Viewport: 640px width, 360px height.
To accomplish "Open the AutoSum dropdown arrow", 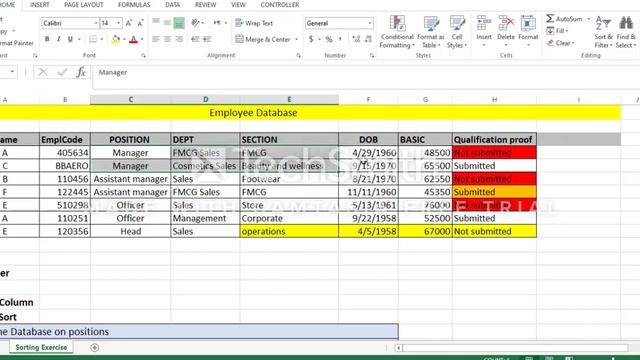I will tap(589, 19).
